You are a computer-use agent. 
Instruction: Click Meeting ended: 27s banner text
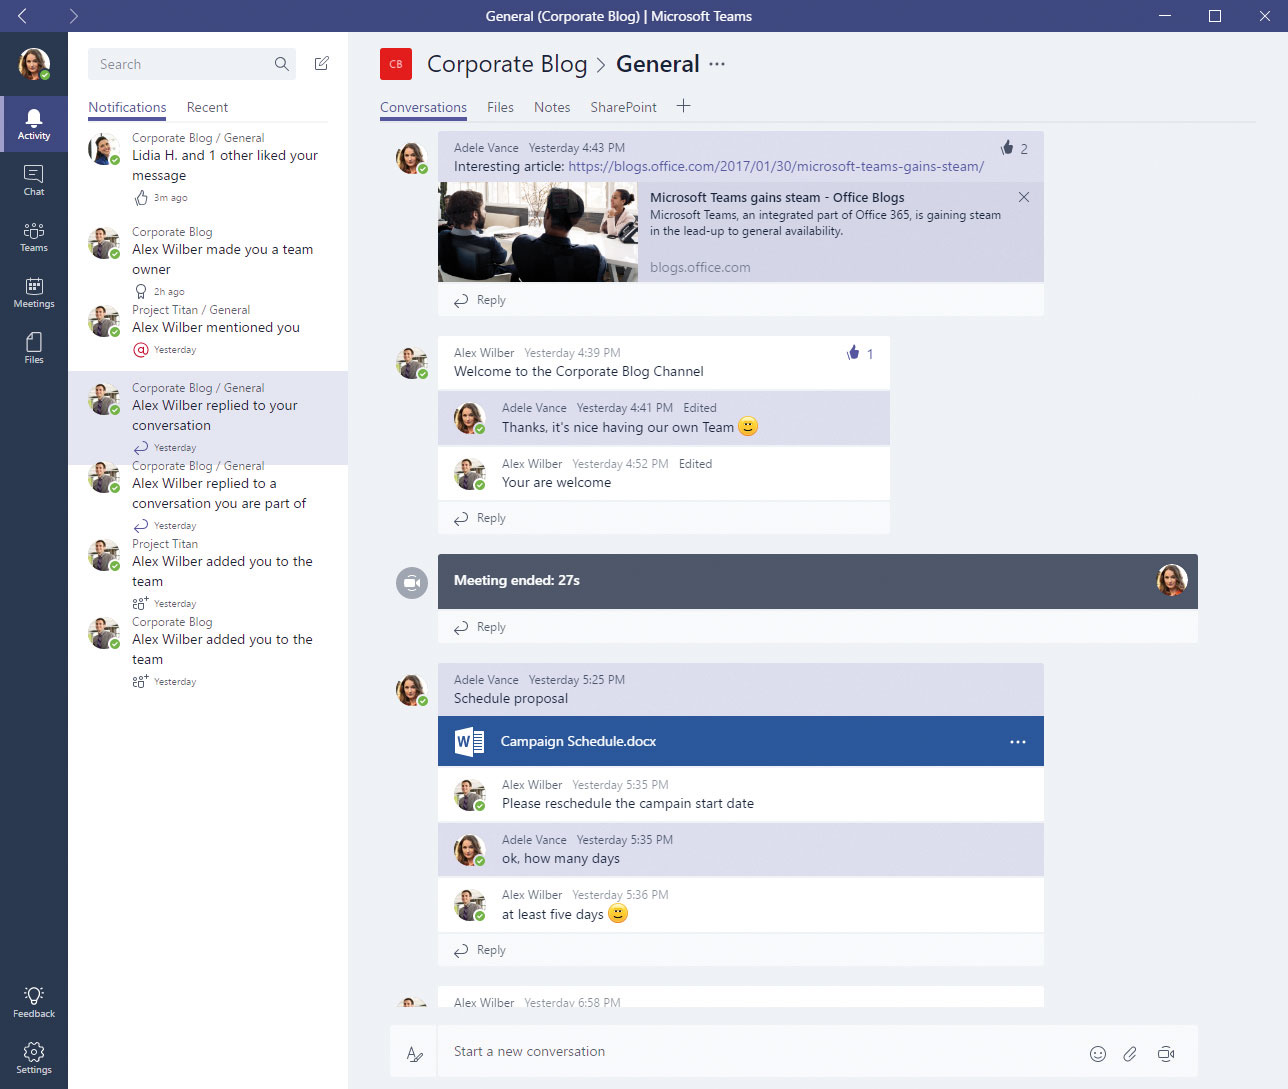pos(517,580)
